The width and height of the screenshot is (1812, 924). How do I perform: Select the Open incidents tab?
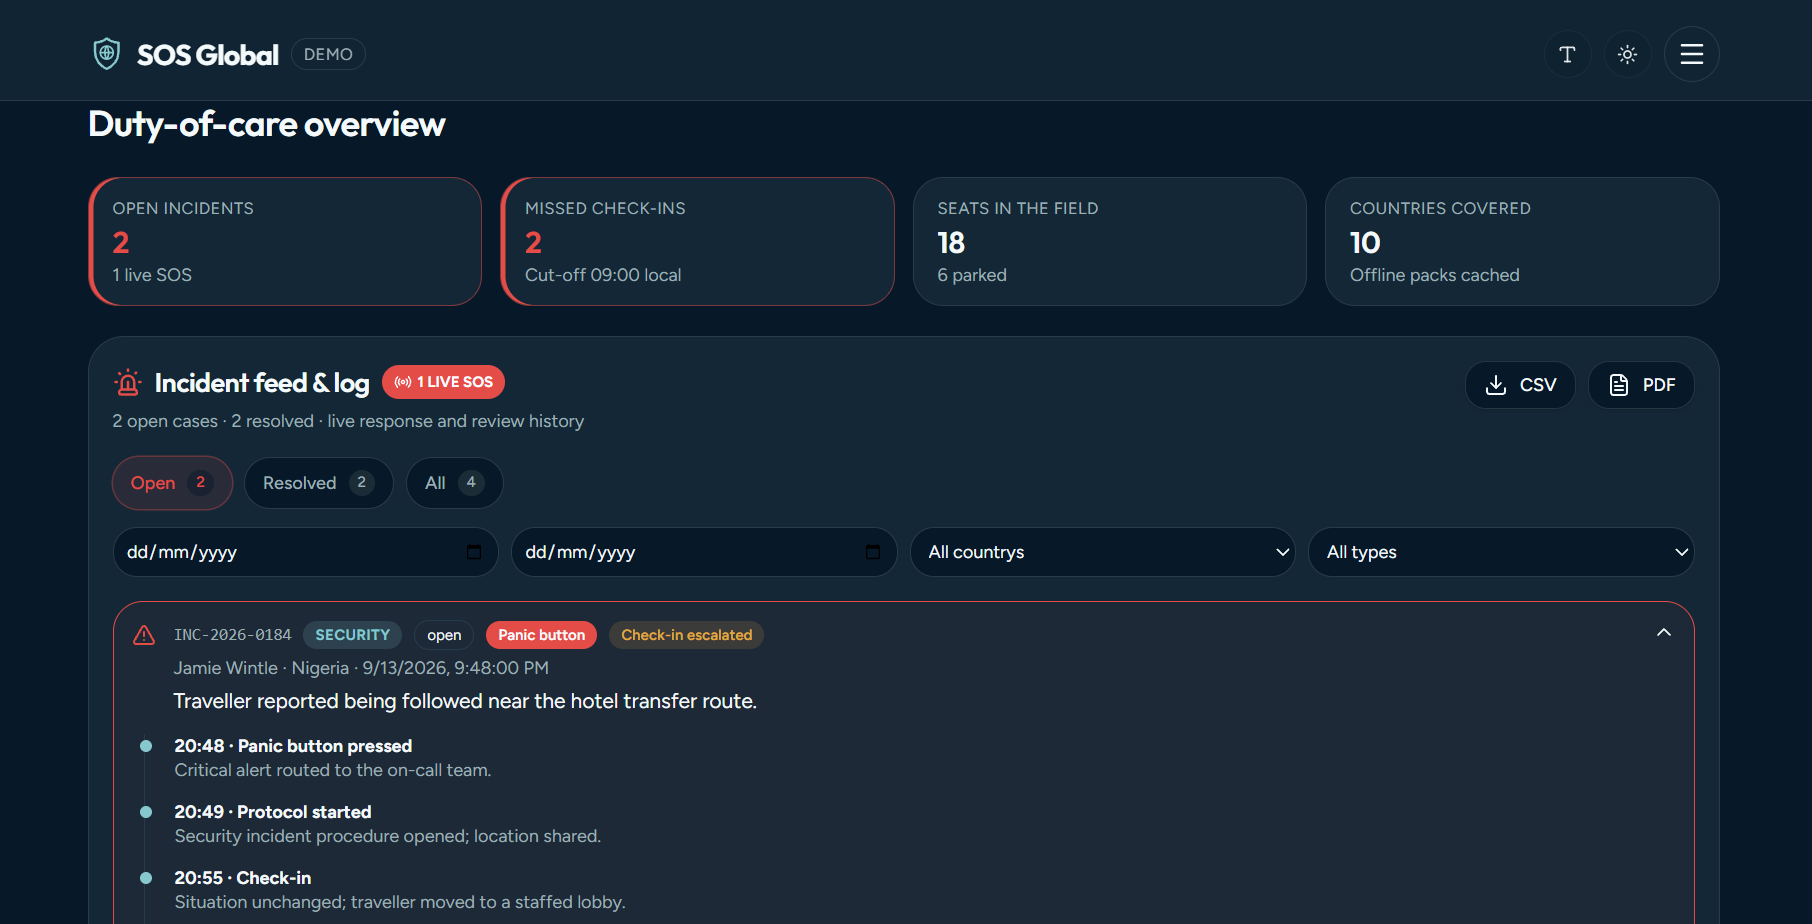tap(172, 483)
